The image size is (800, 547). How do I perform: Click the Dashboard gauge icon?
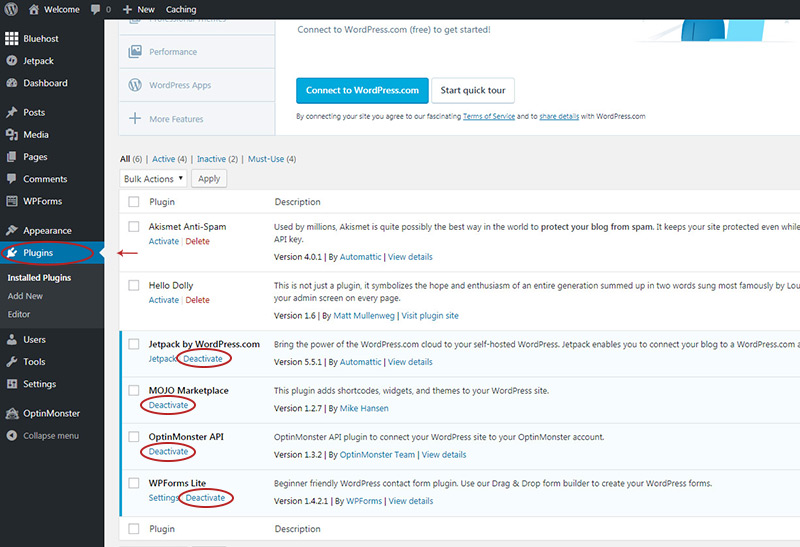12,83
